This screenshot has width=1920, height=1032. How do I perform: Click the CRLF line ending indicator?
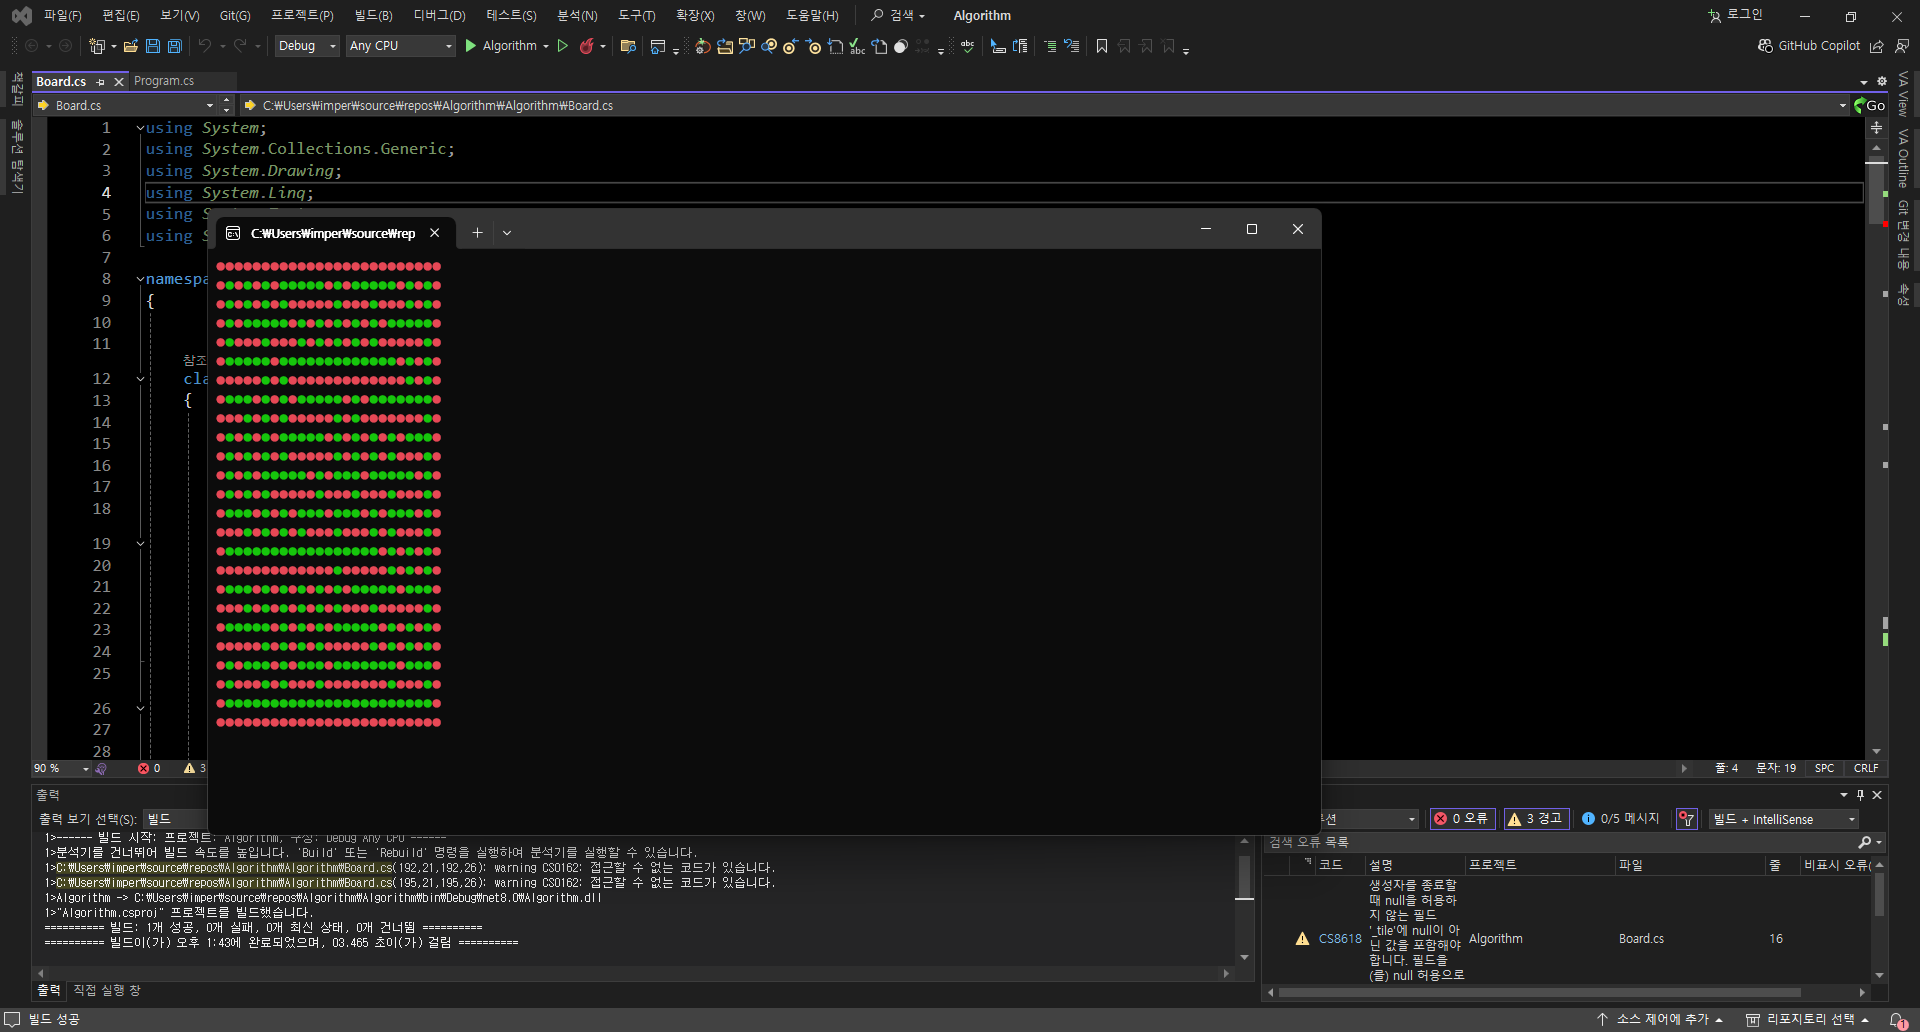pyautogui.click(x=1866, y=769)
